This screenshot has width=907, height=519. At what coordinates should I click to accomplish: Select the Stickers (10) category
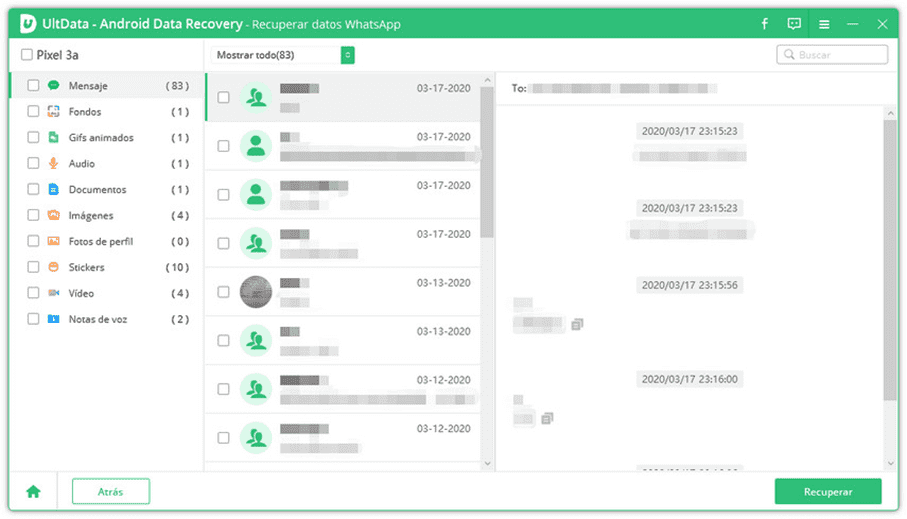[x=107, y=267]
